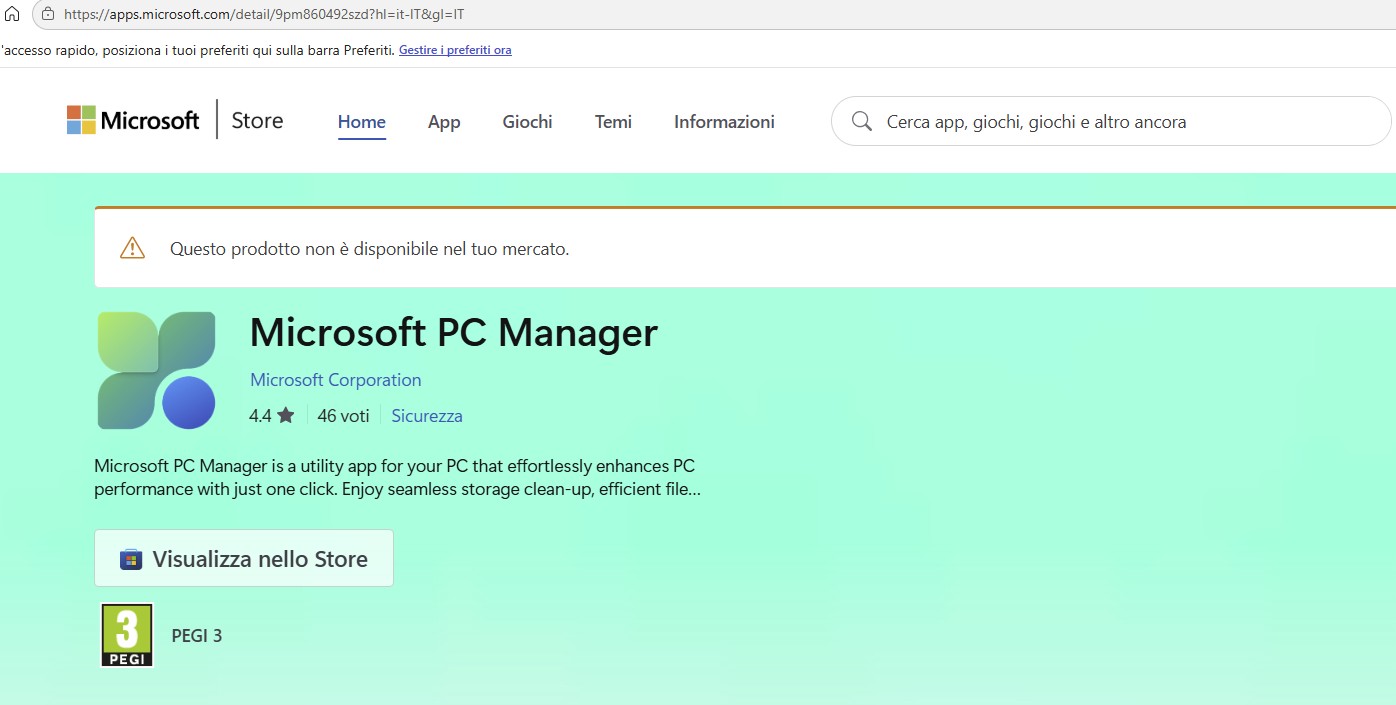Open the App tab
This screenshot has width=1396, height=705.
pos(444,122)
